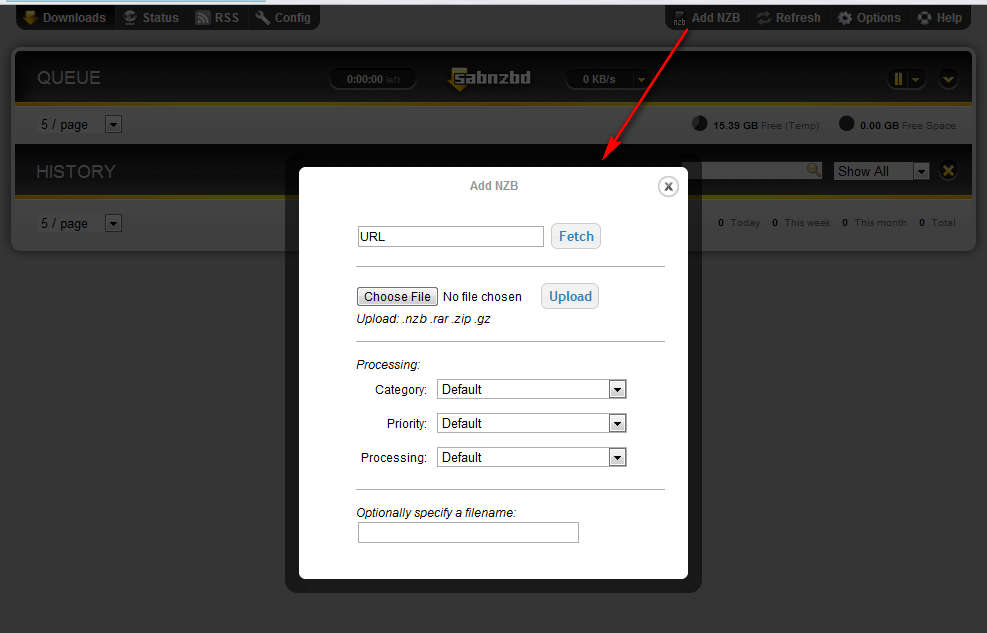Open the Category dropdown

(531, 389)
